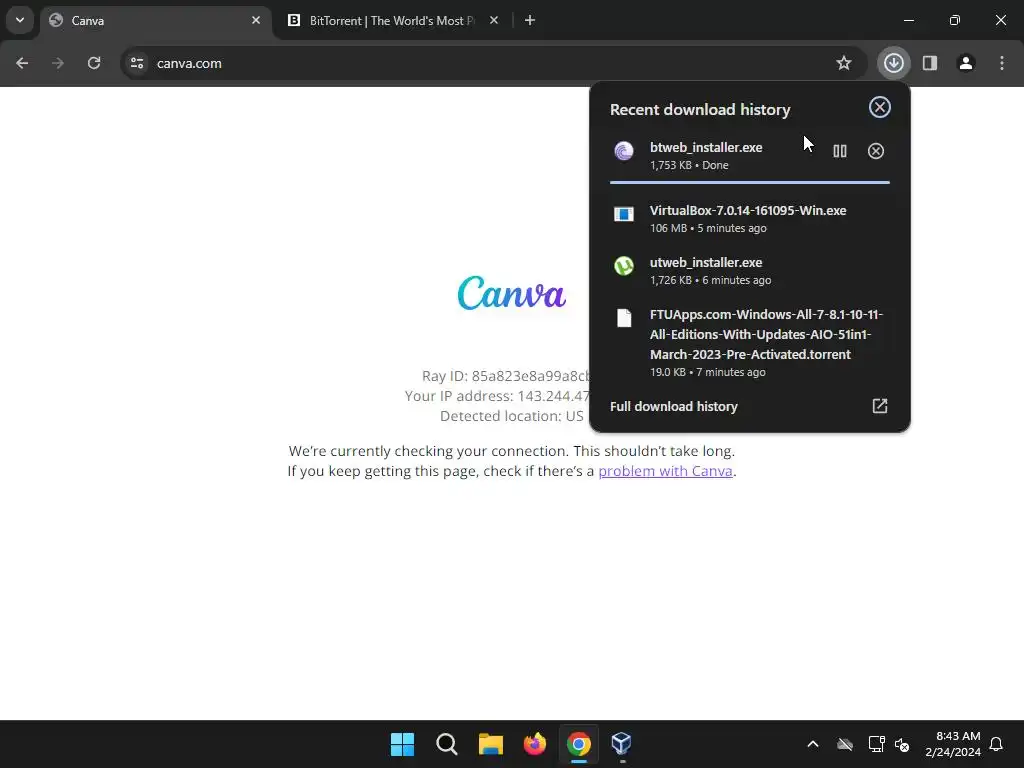Cancel the btweb_installer.exe download

pyautogui.click(x=876, y=152)
